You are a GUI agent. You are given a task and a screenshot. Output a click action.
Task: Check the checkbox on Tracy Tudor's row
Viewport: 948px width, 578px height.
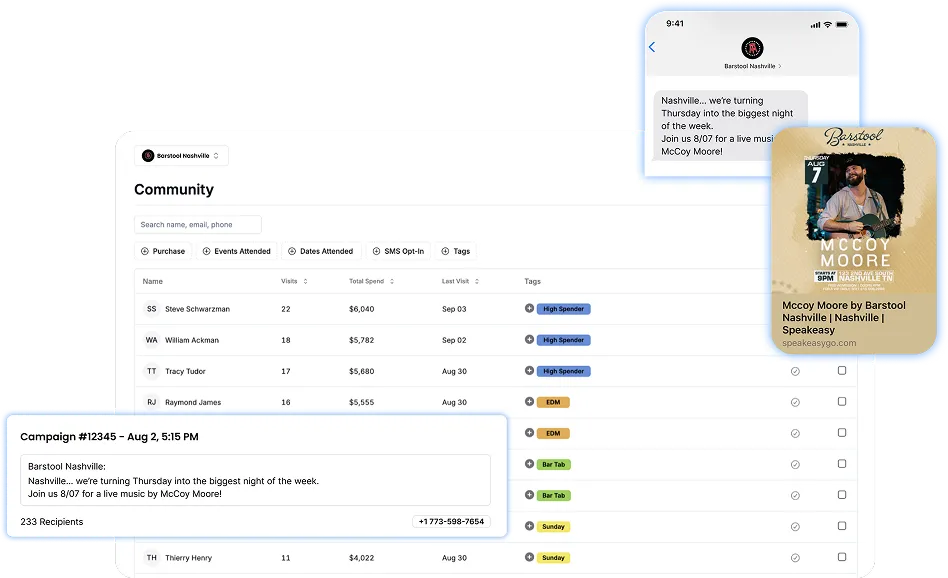843,371
